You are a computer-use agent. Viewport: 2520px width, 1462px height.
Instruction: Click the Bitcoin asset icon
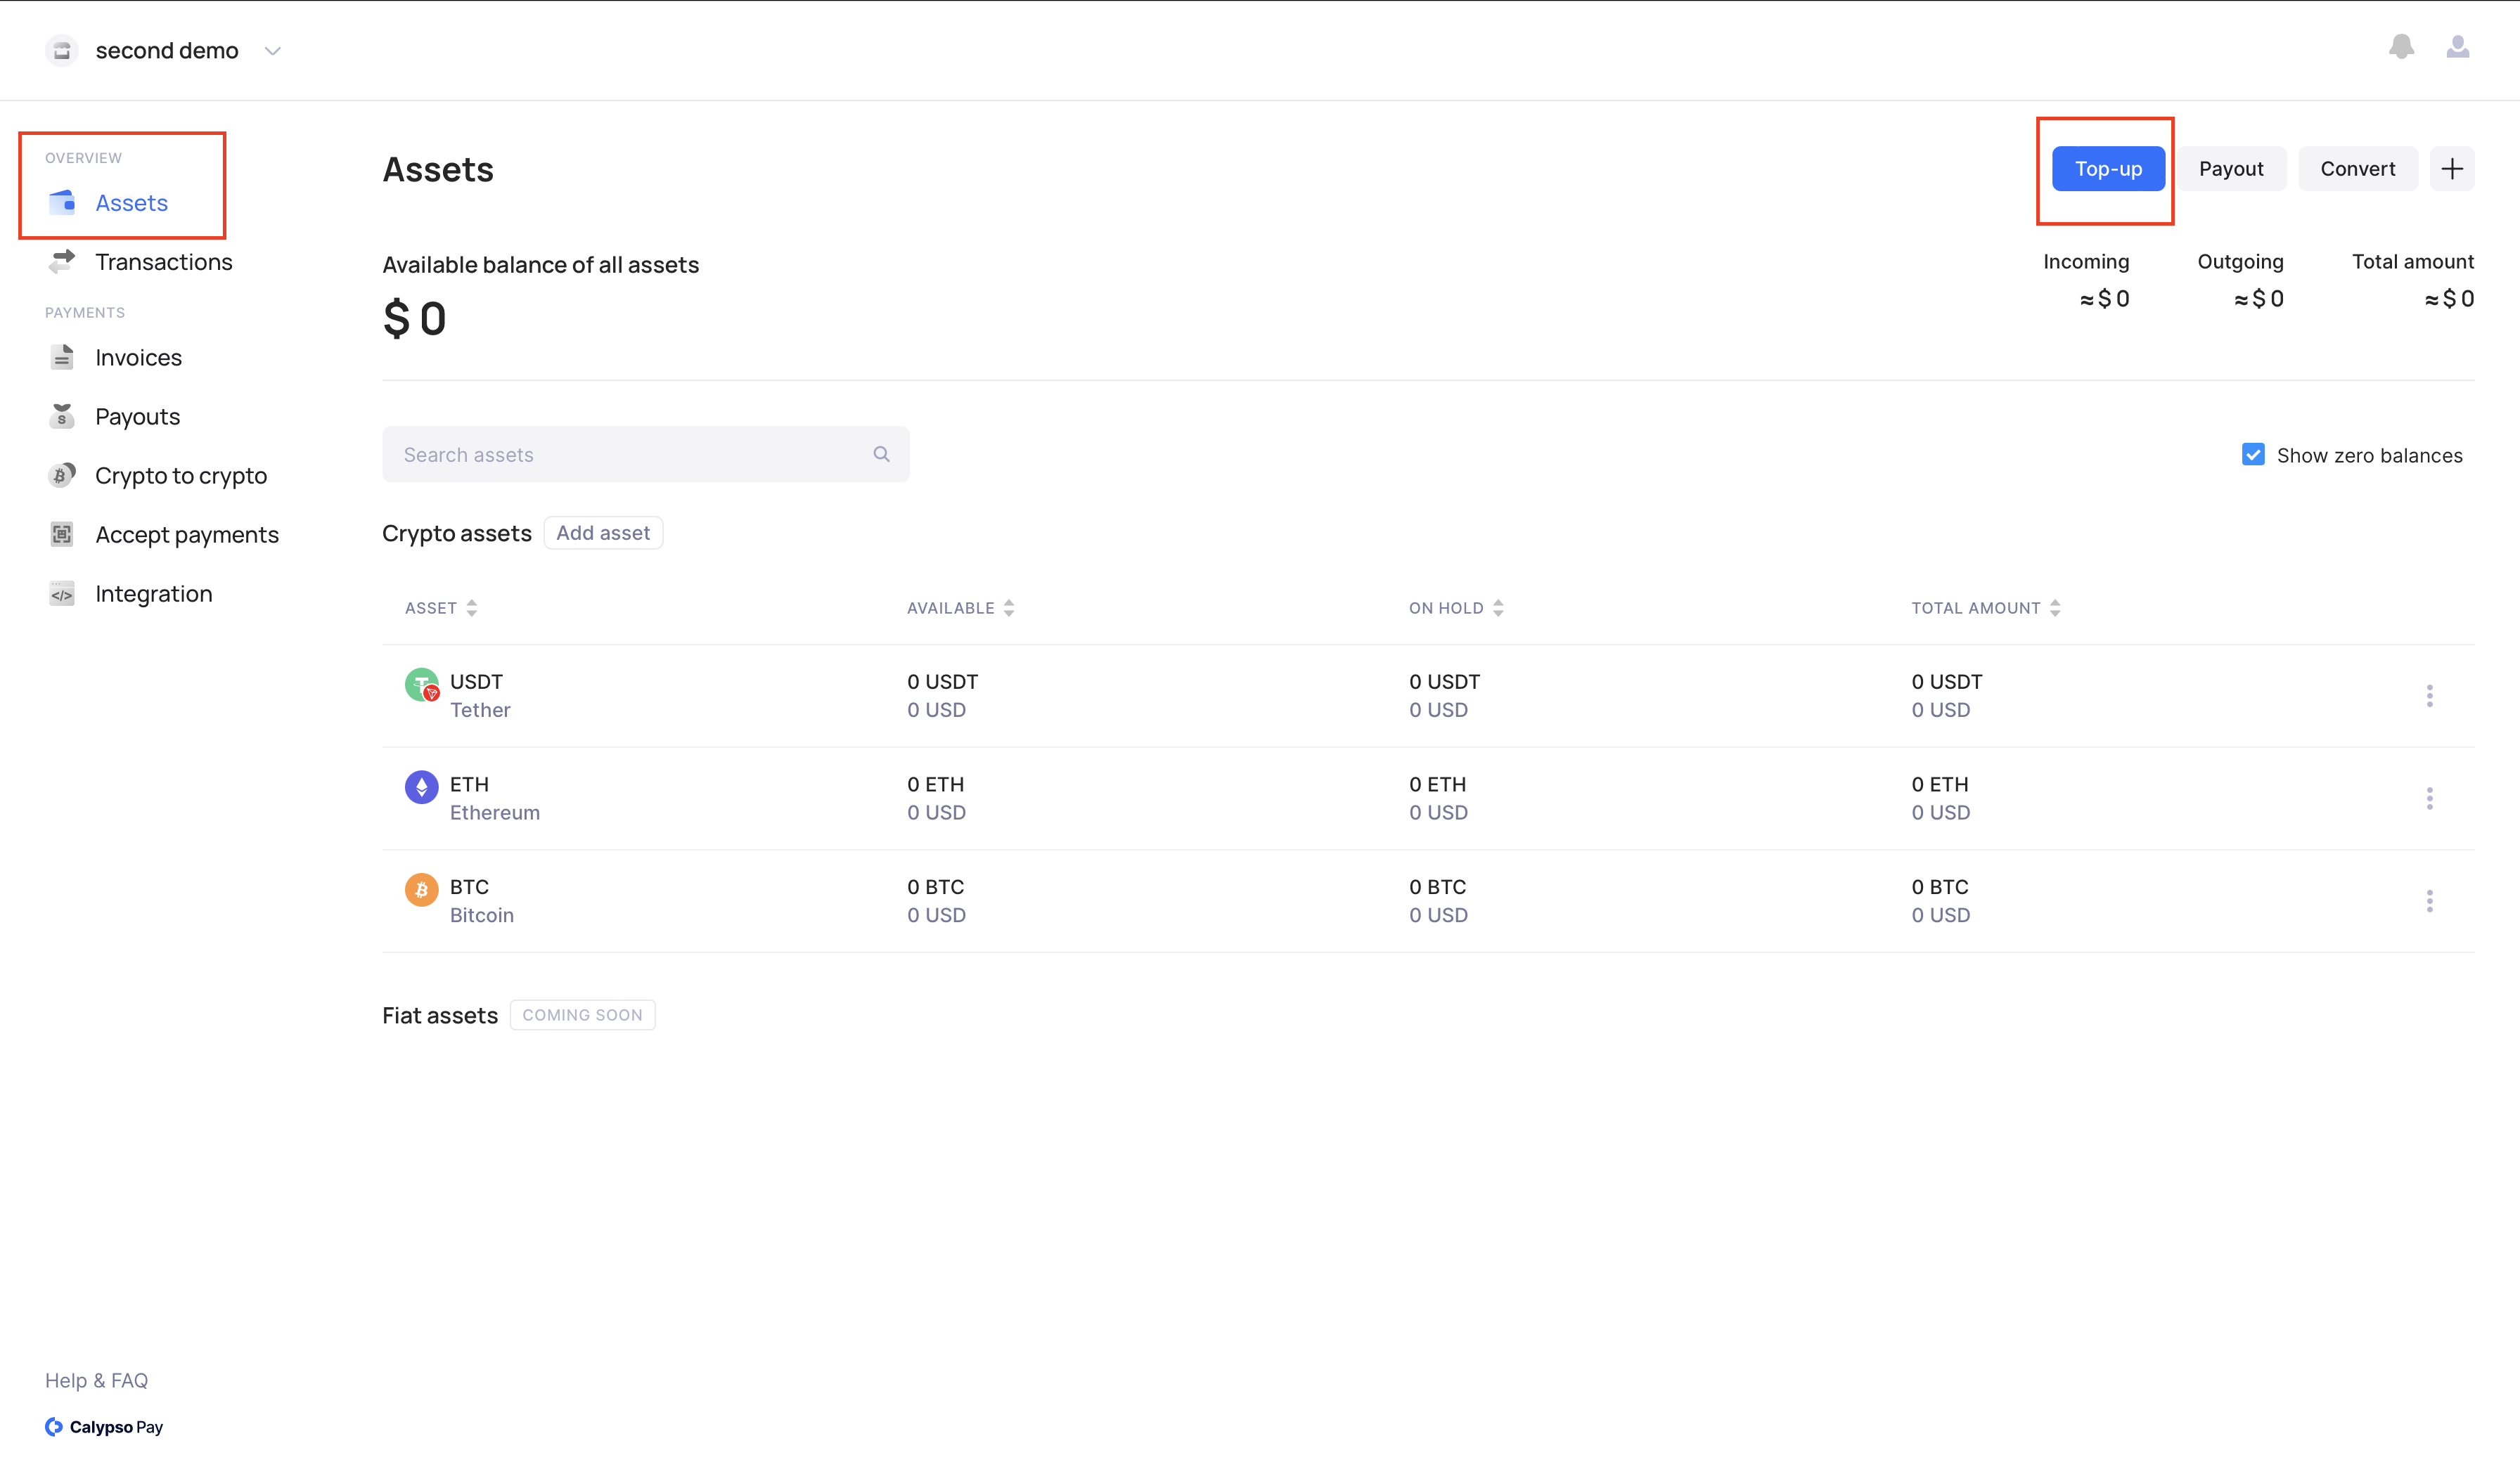point(421,889)
